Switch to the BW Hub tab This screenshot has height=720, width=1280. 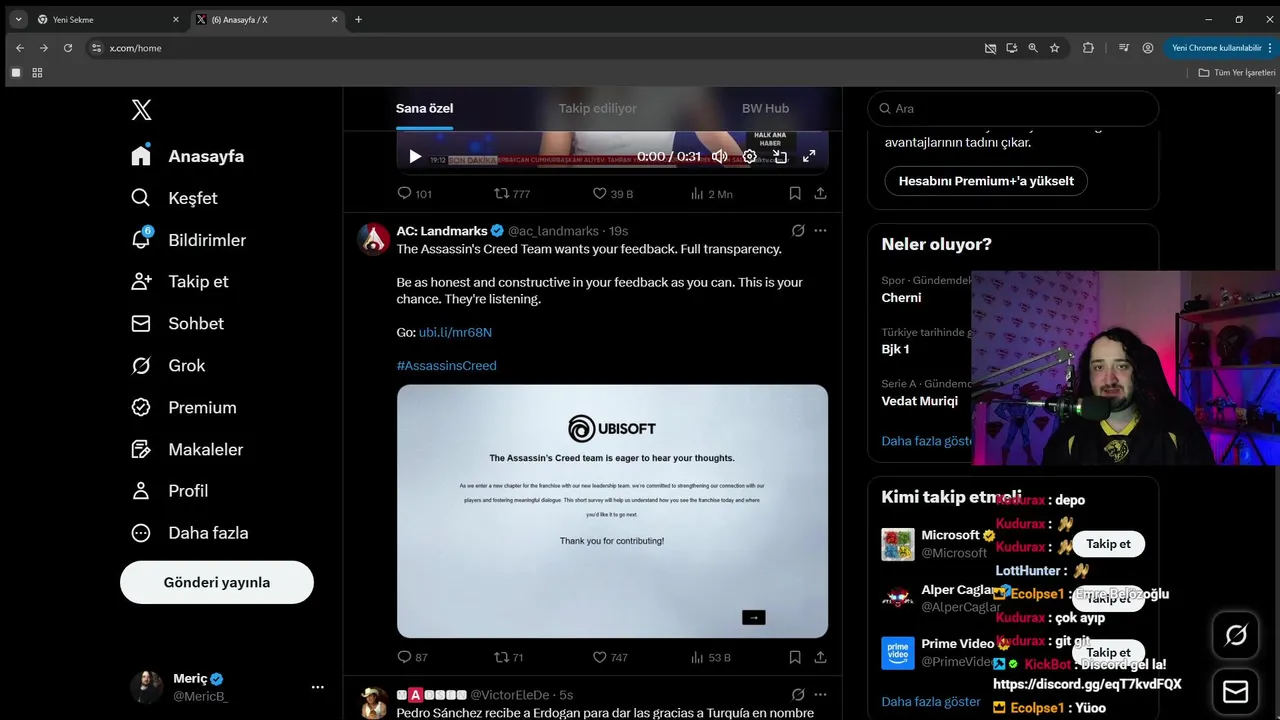coord(765,108)
